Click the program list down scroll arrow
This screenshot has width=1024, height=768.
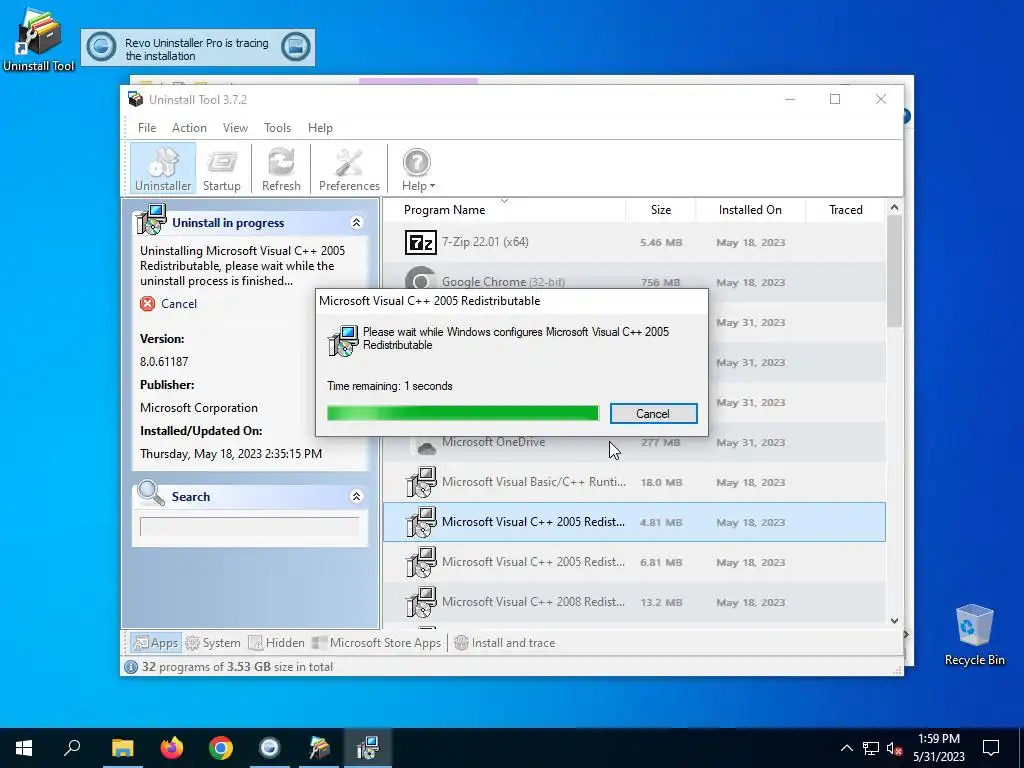click(x=894, y=620)
